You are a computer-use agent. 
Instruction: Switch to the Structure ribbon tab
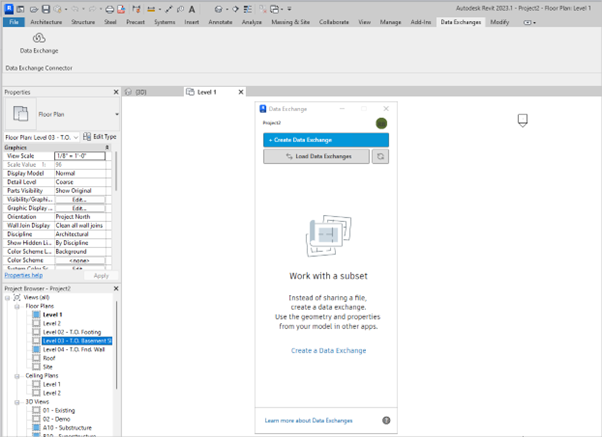click(83, 22)
